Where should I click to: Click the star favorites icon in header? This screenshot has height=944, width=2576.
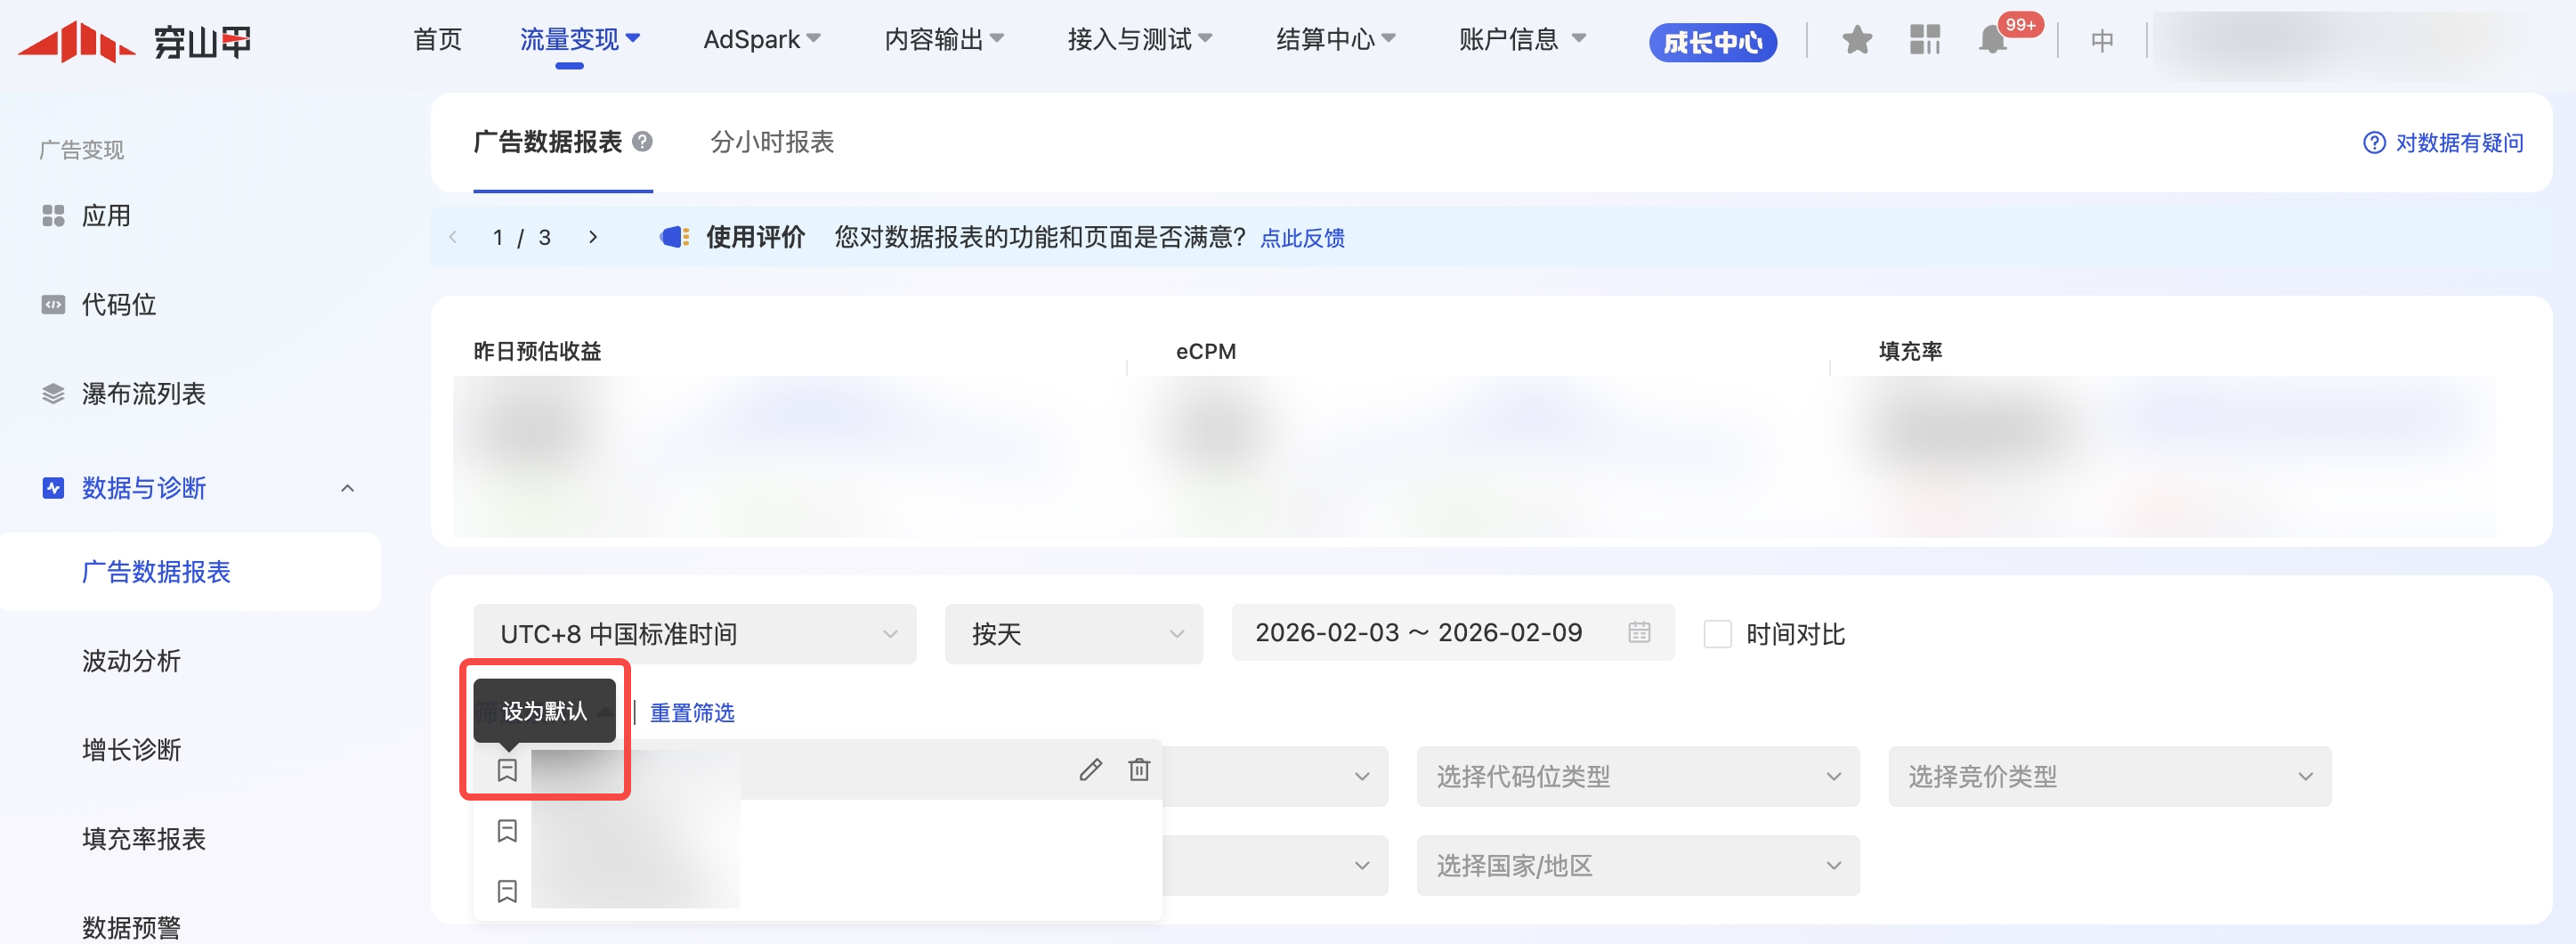(1856, 41)
